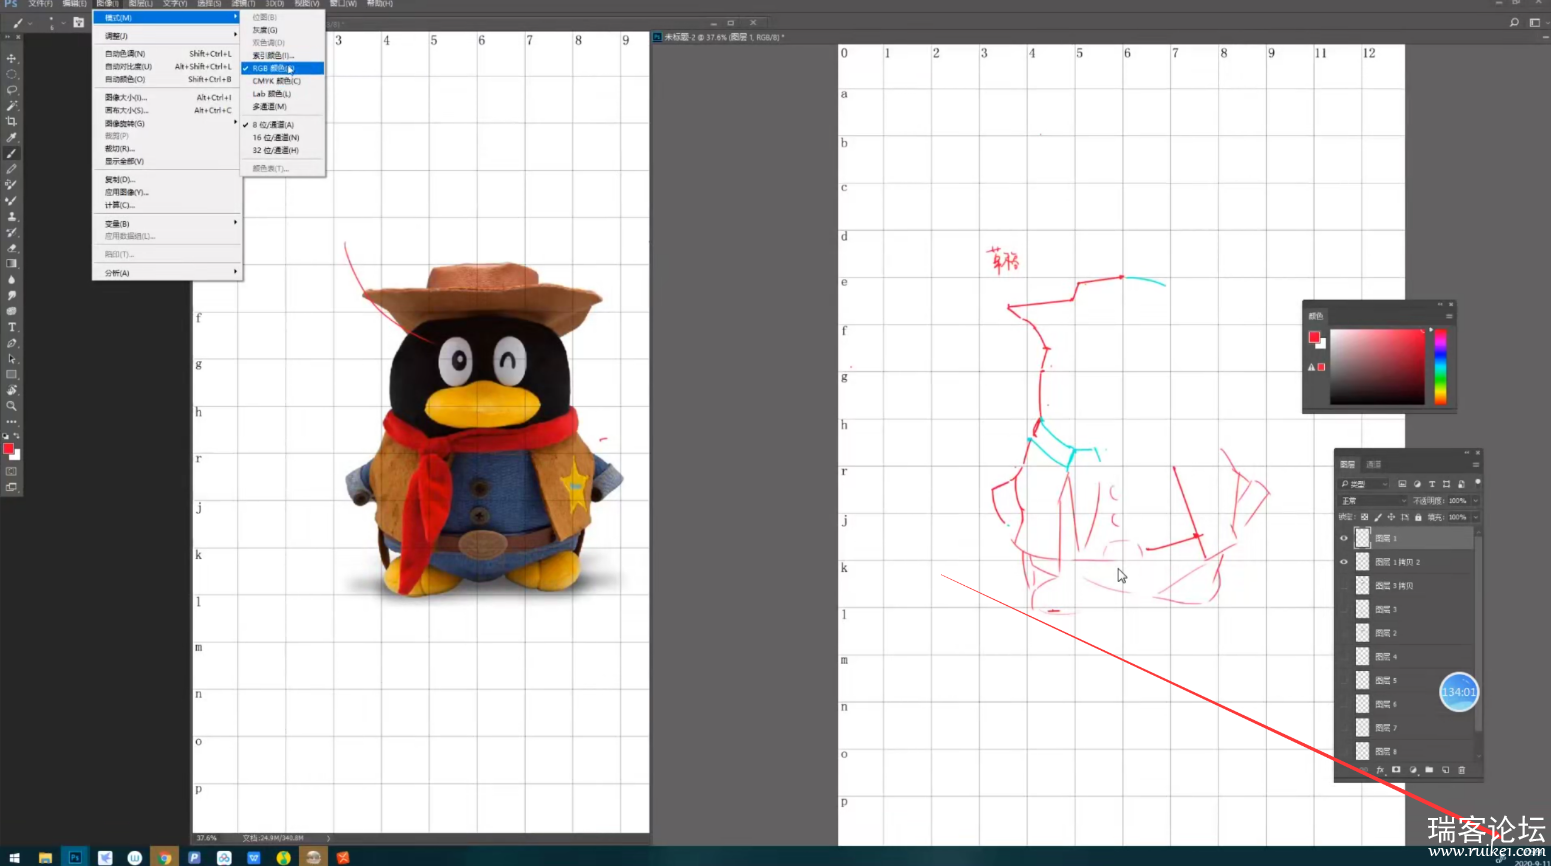Open Windows Start menu

click(x=14, y=857)
